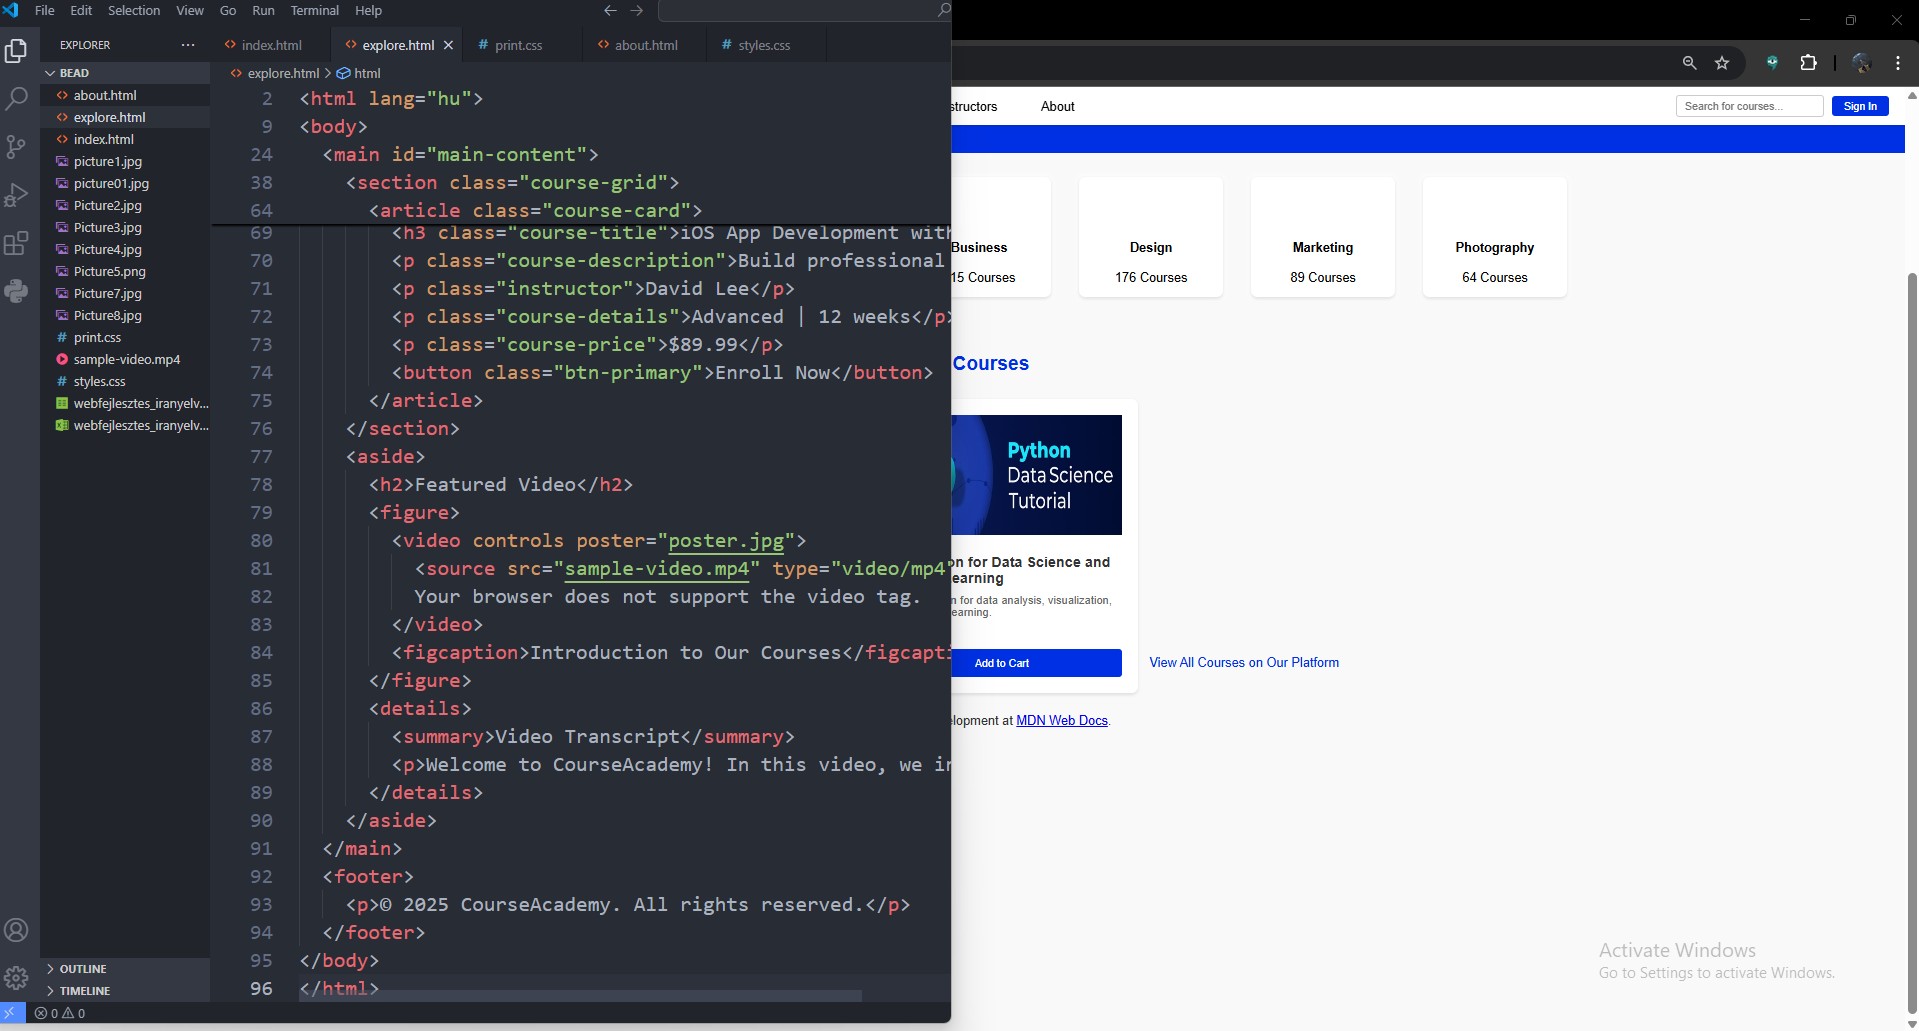Select the Marketing category card
The image size is (1919, 1031).
[x=1323, y=237]
